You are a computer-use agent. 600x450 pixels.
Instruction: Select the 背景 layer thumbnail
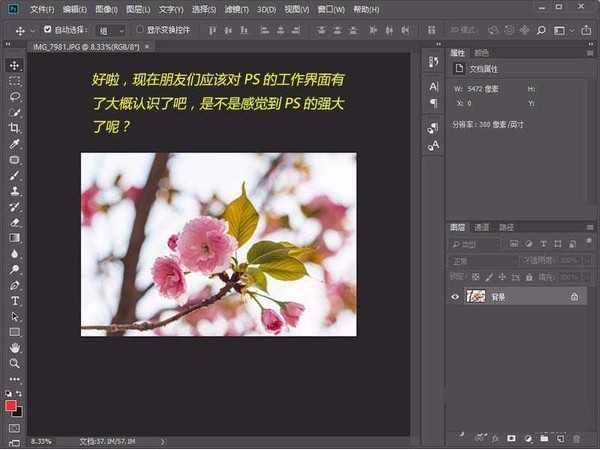476,296
